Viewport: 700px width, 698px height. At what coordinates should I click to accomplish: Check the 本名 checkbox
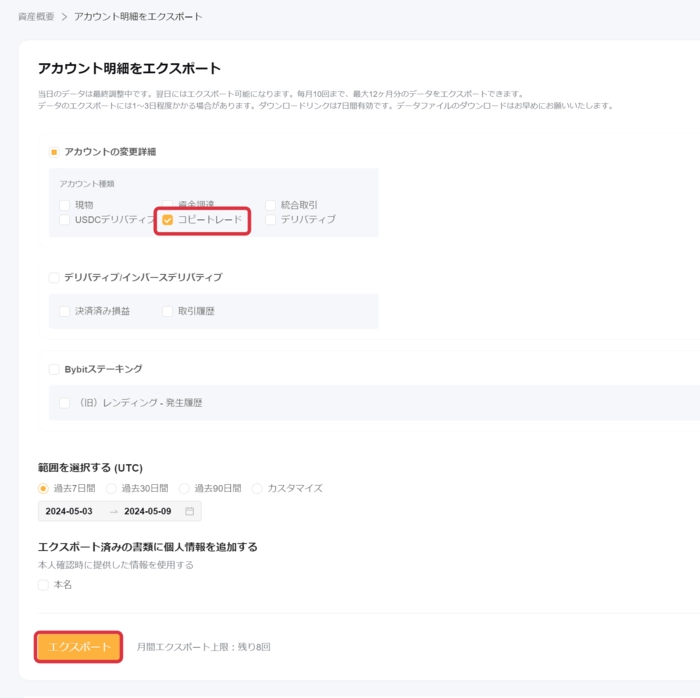43,585
